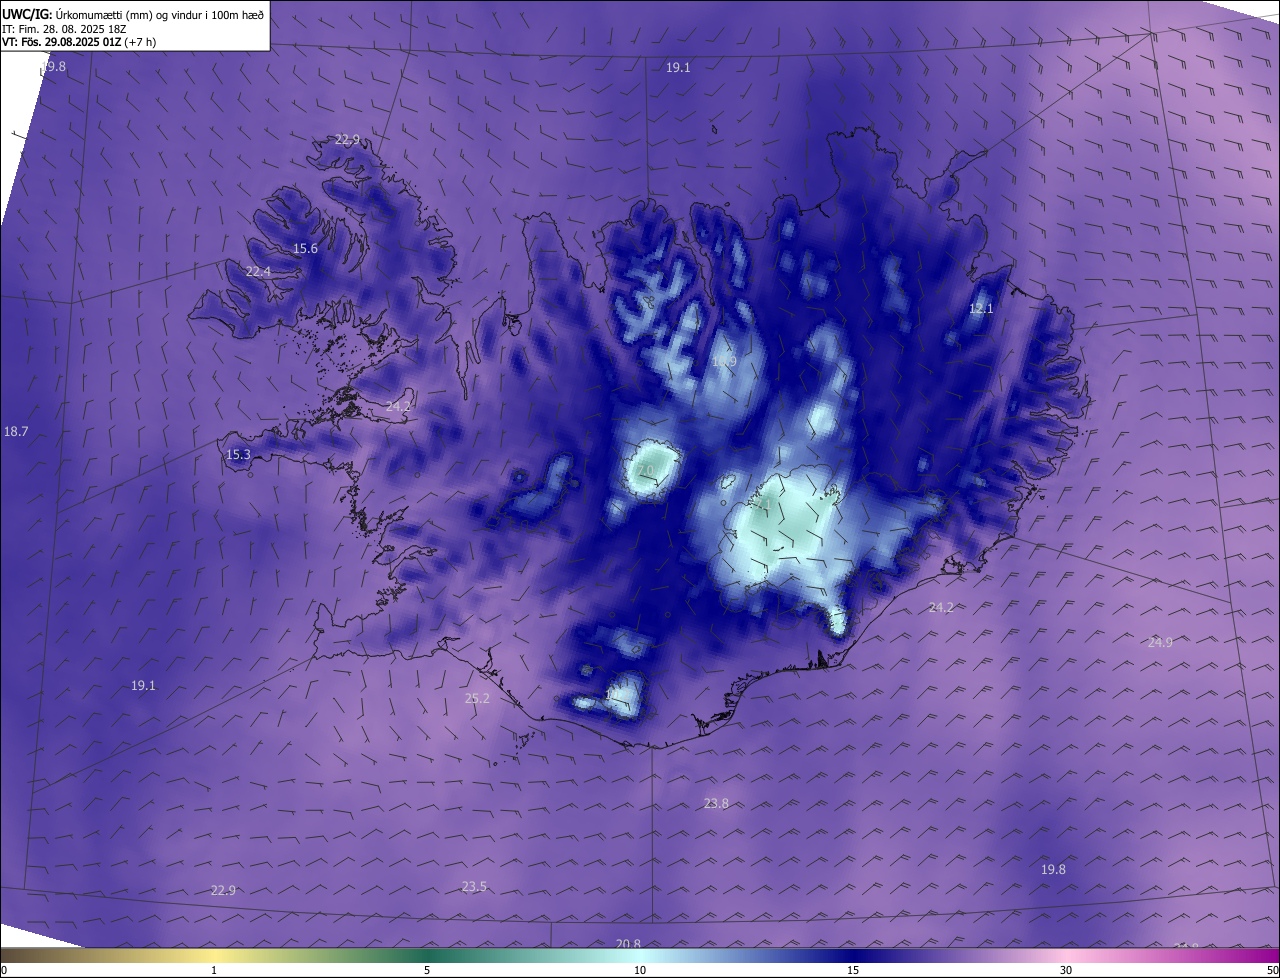The height and width of the screenshot is (978, 1280).
Task: Click the 24.2 value off southeast coast
Action: 941,608
